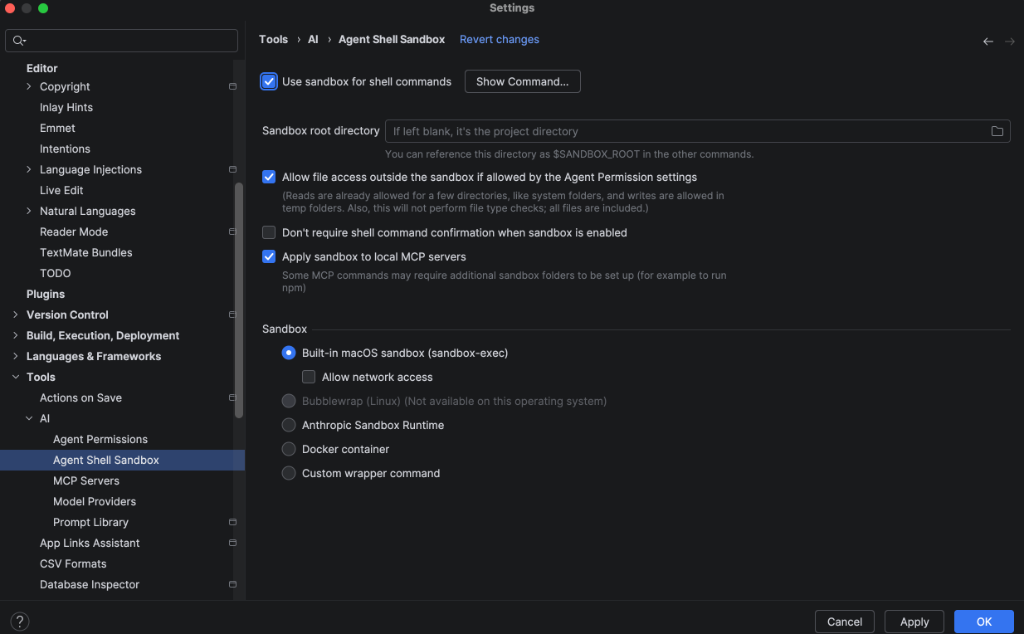
Task: Click the forward navigation arrow
Action: (x=1010, y=41)
